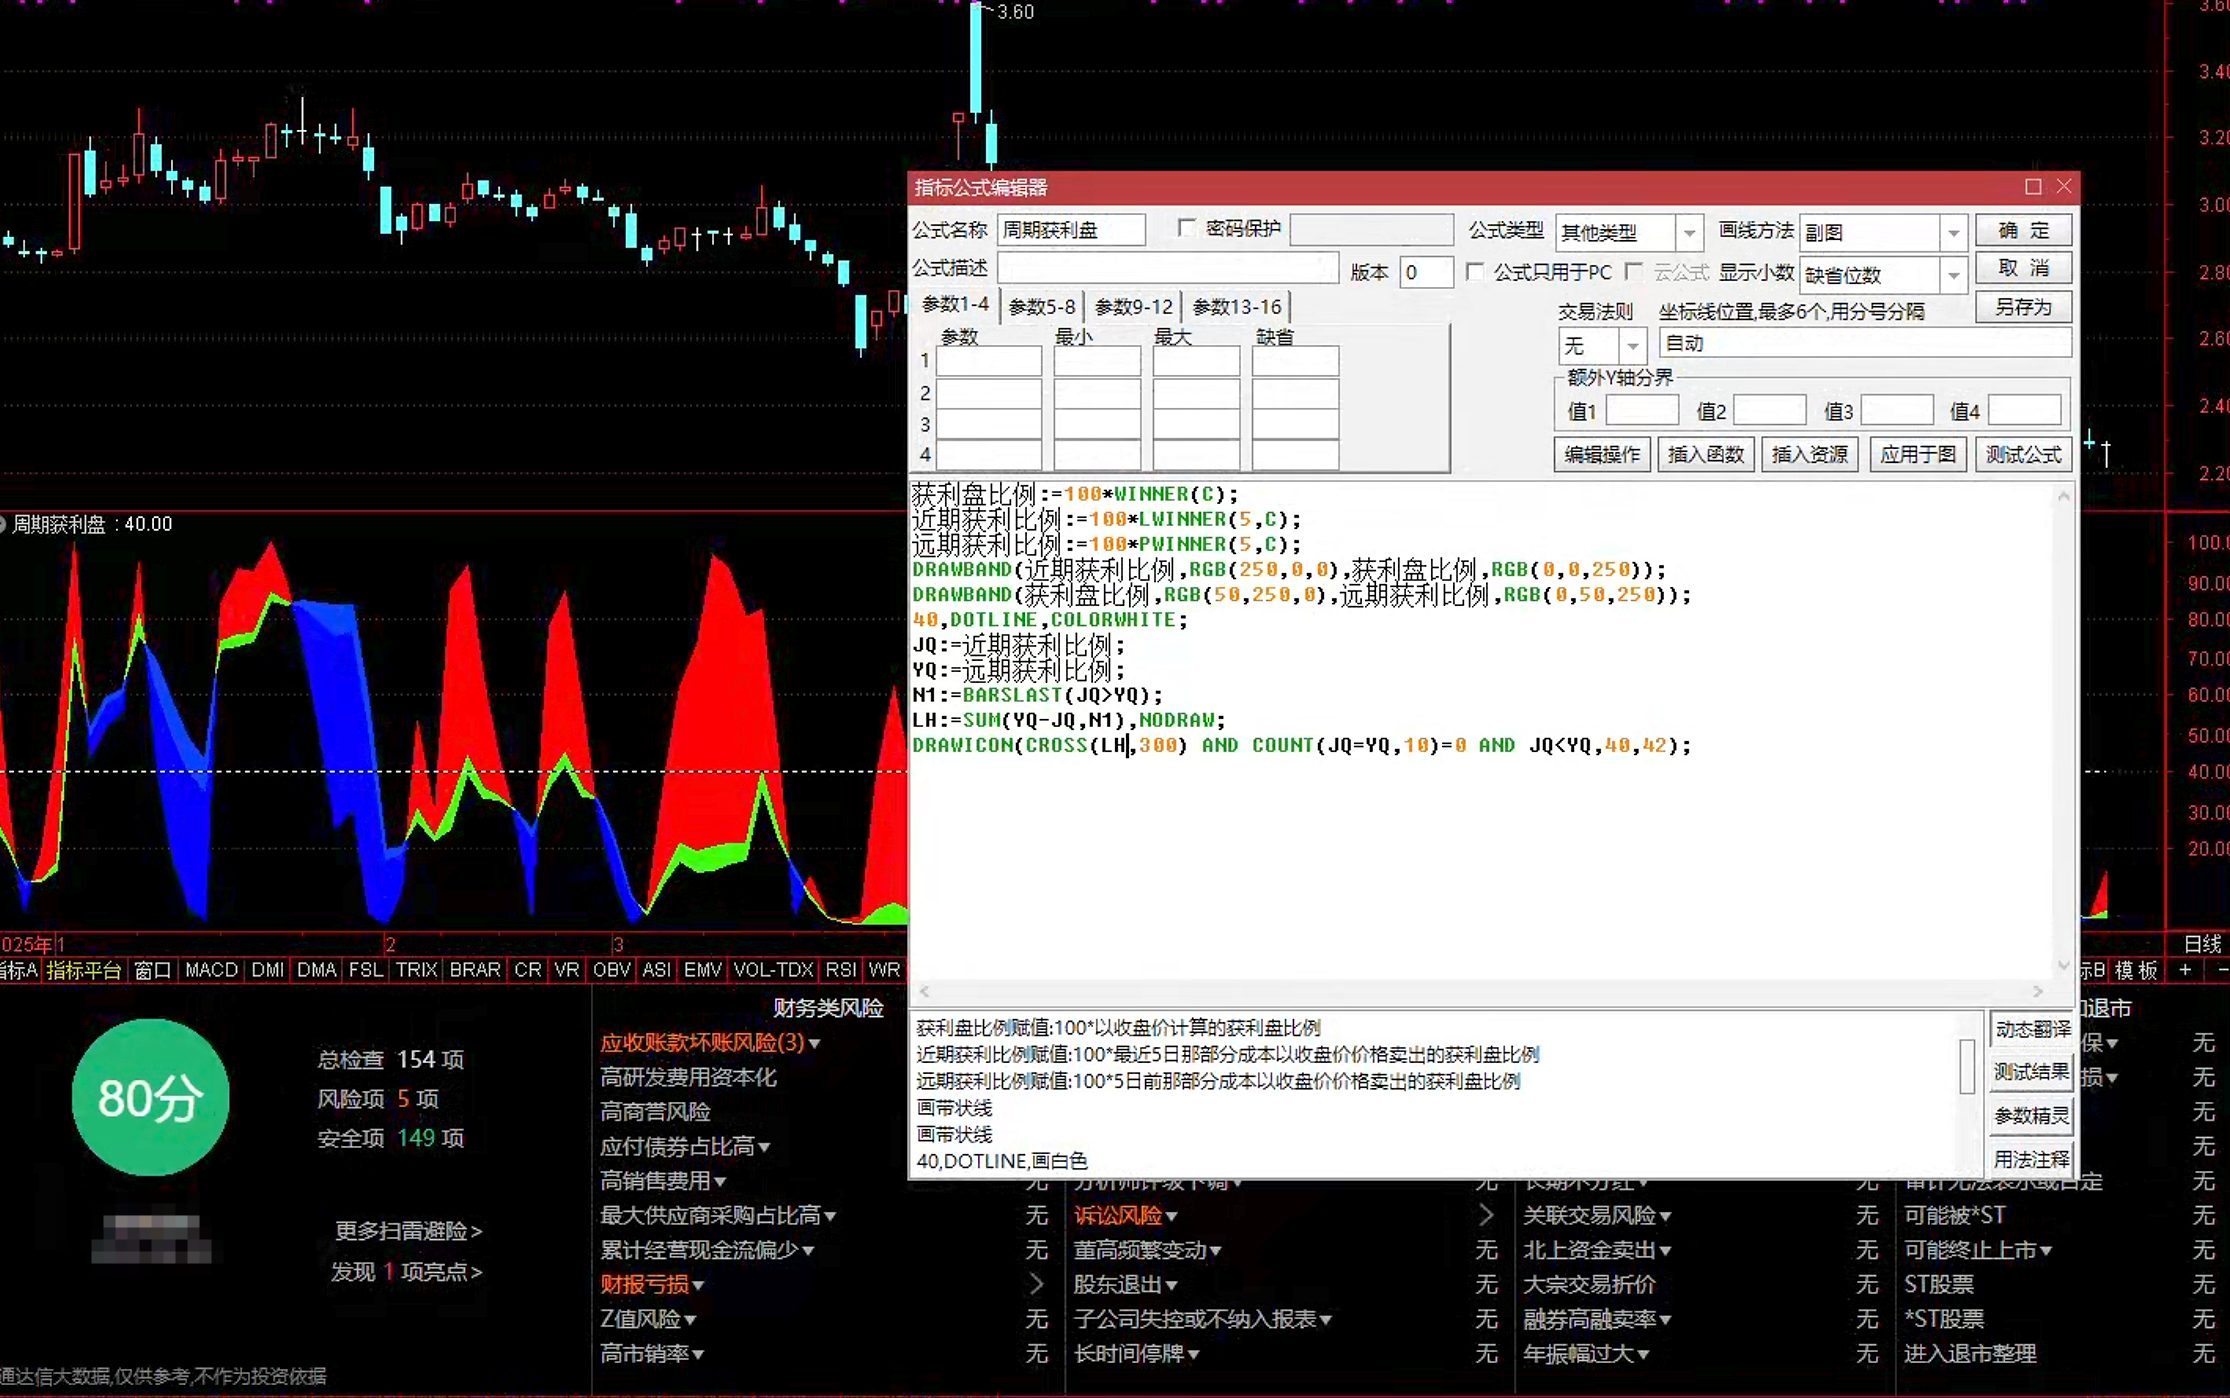The image size is (2230, 1398).
Task: Click the translation pane vertical scrollbar thumb
Action: tap(1967, 1067)
